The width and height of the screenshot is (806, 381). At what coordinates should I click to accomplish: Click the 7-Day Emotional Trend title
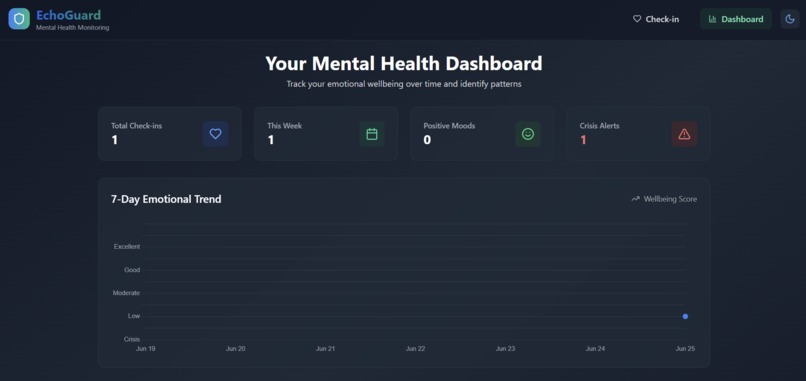coord(166,199)
